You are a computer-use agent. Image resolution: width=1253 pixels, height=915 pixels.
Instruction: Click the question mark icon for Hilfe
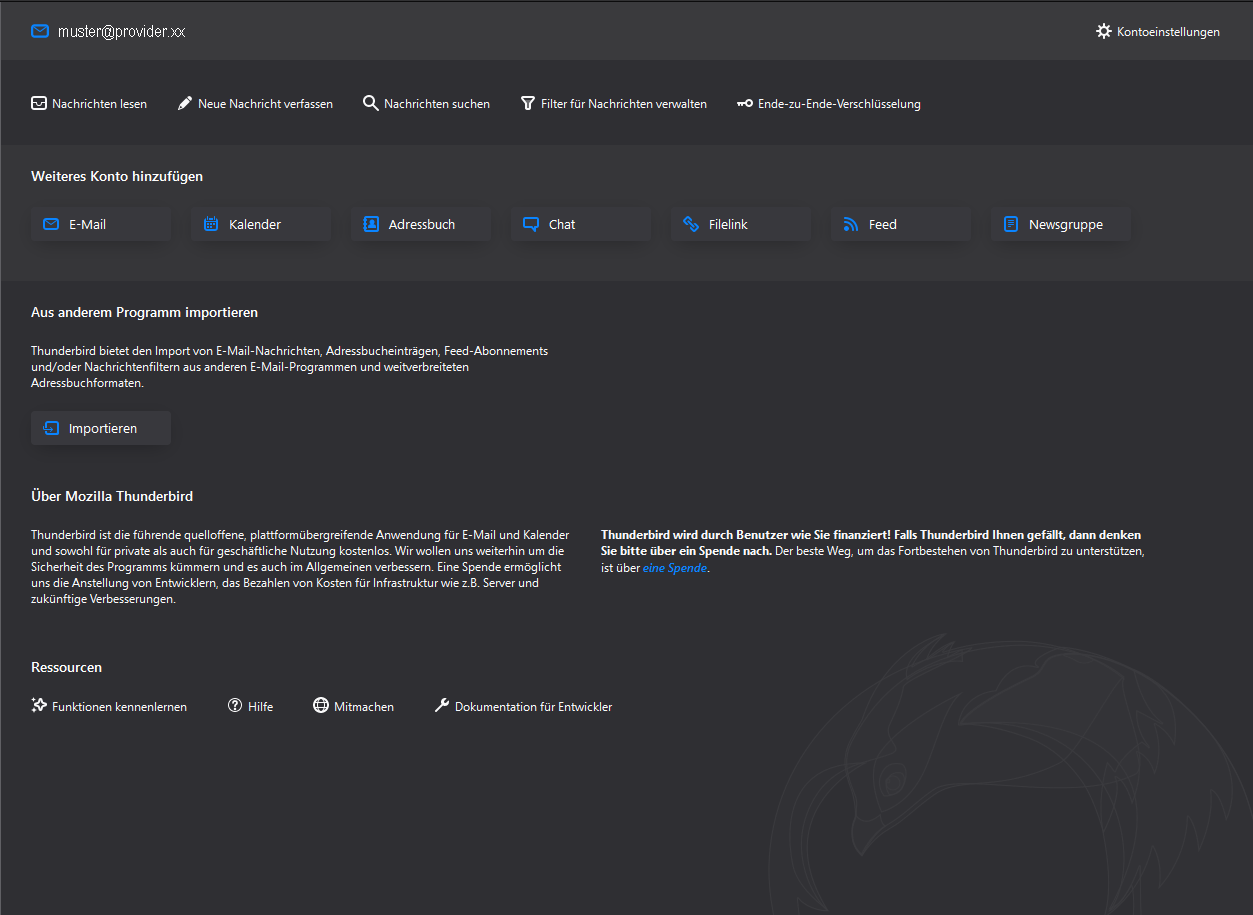tap(235, 705)
